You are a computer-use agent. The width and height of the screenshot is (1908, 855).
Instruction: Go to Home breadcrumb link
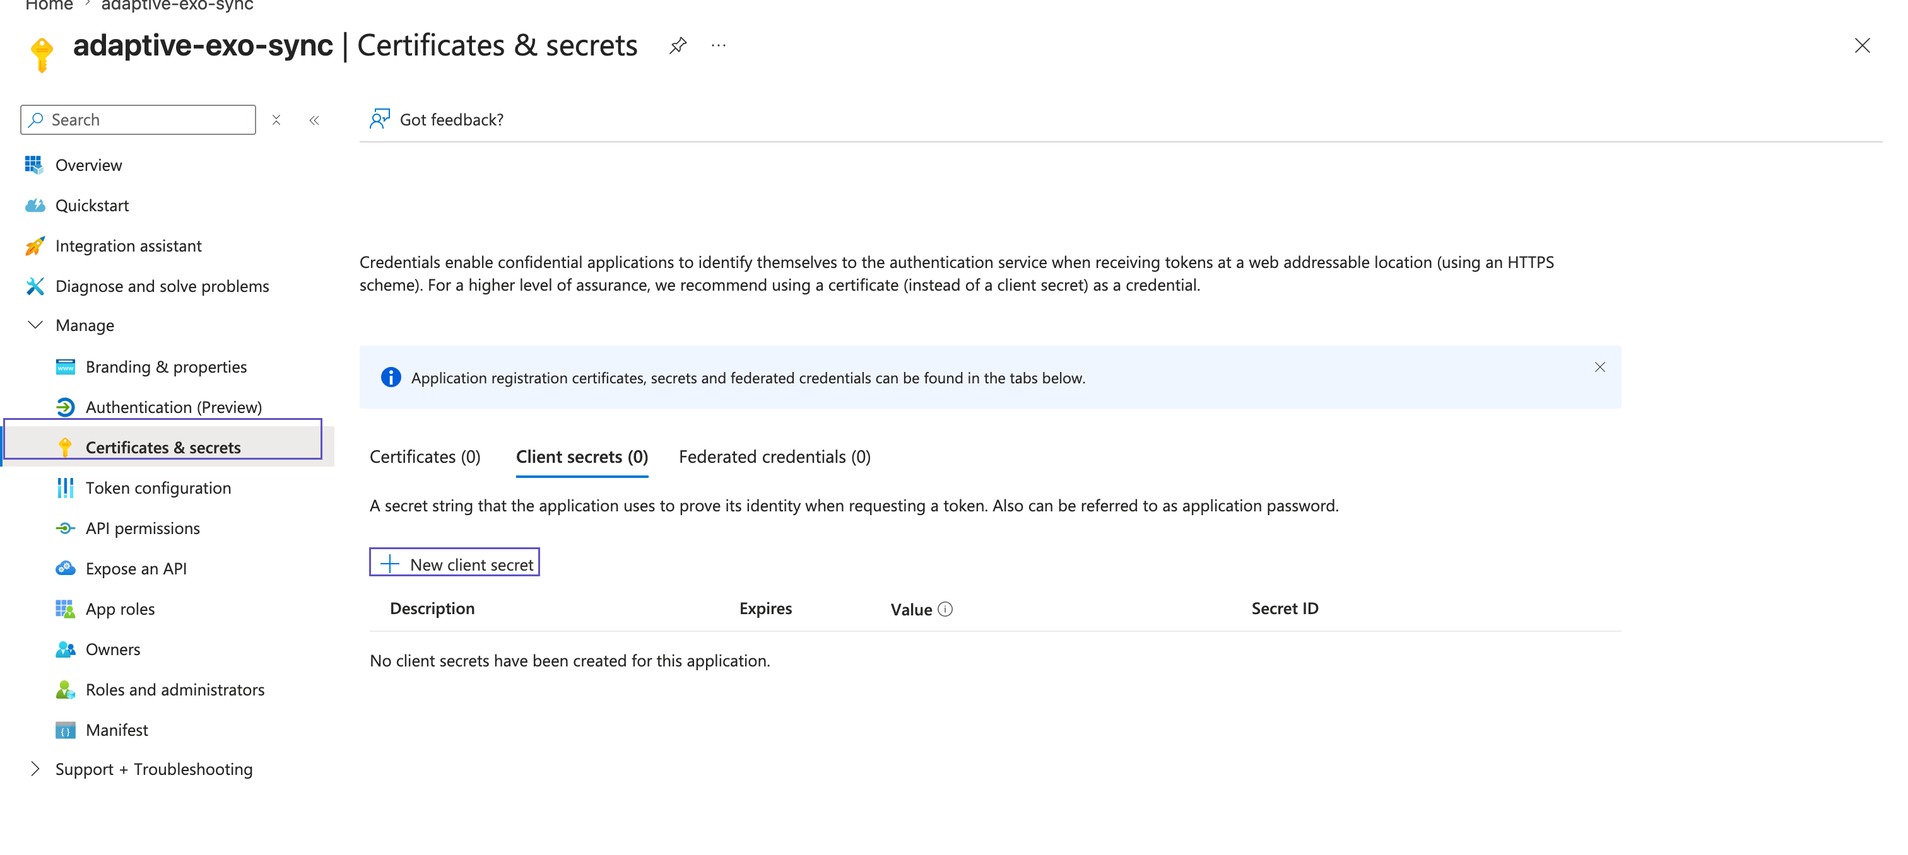pyautogui.click(x=49, y=5)
